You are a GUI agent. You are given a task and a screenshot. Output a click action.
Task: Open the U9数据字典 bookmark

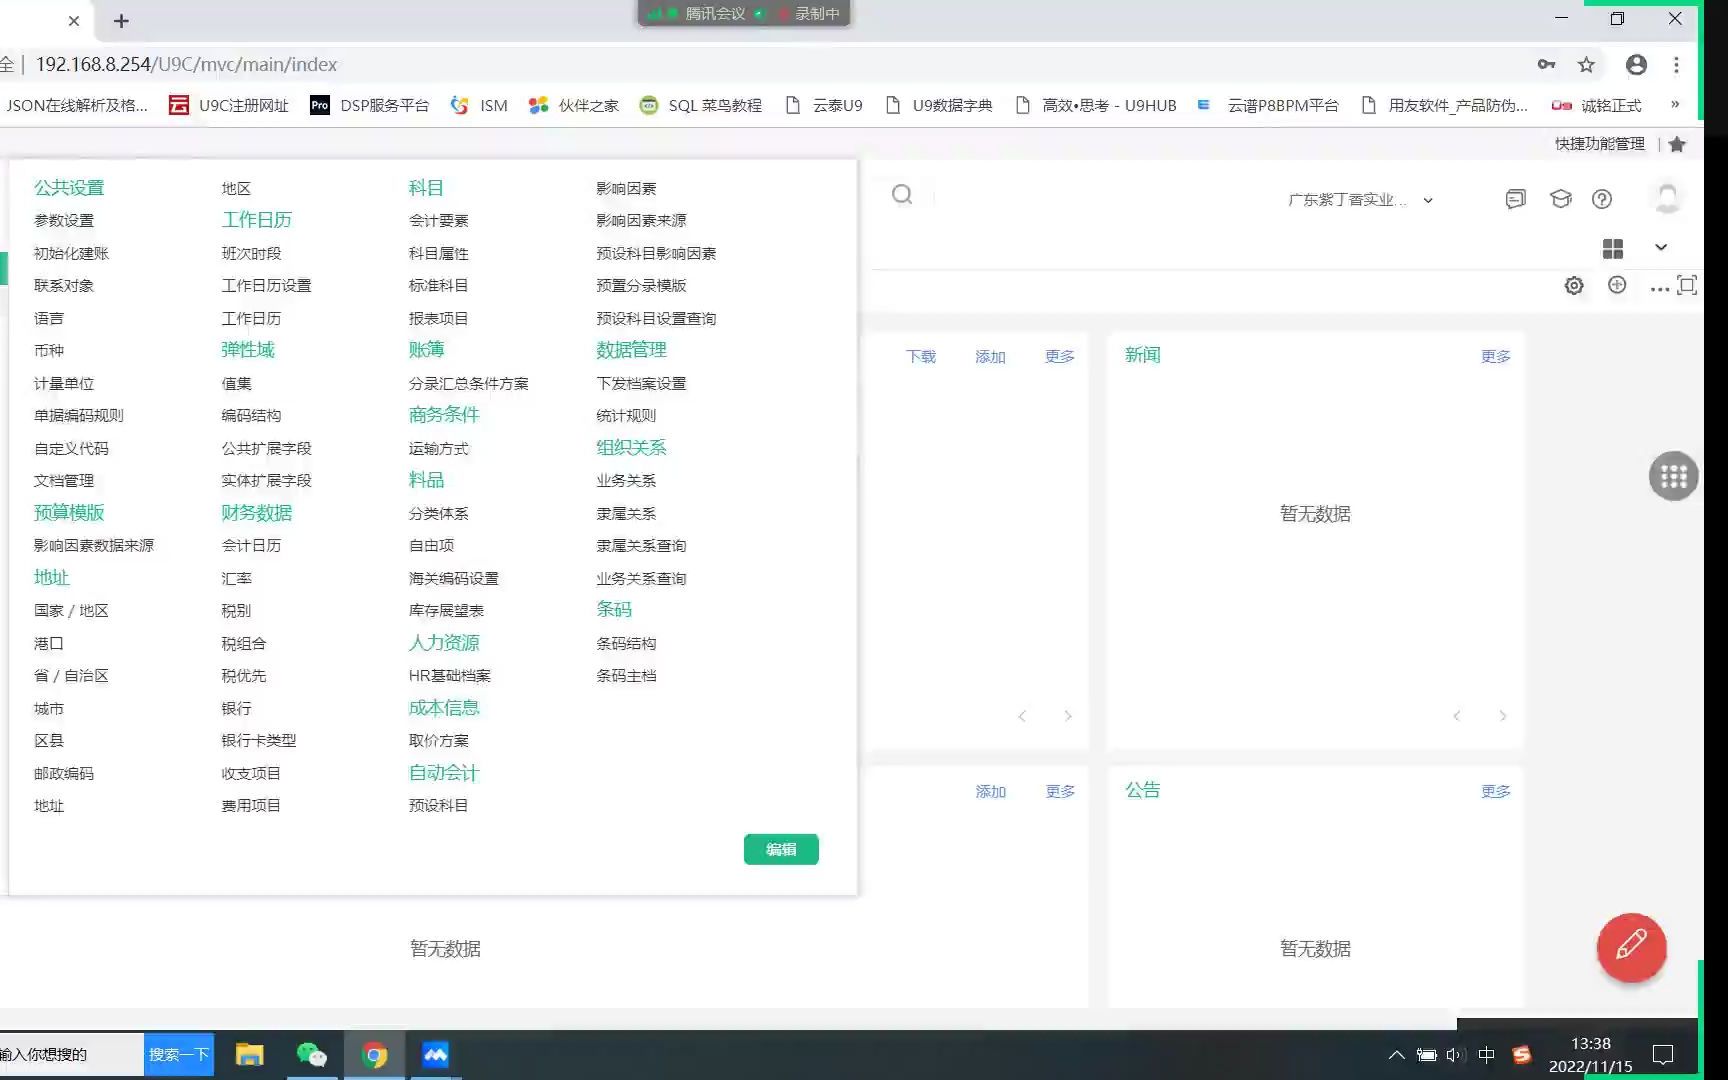point(938,105)
